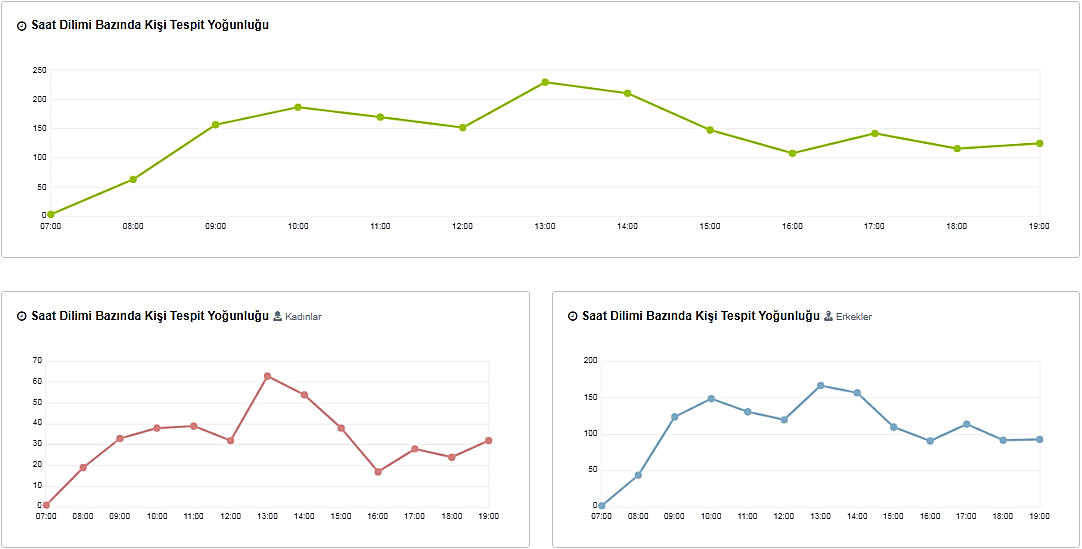
Task: Select the 13:00 peak point on the green chart
Action: (545, 82)
